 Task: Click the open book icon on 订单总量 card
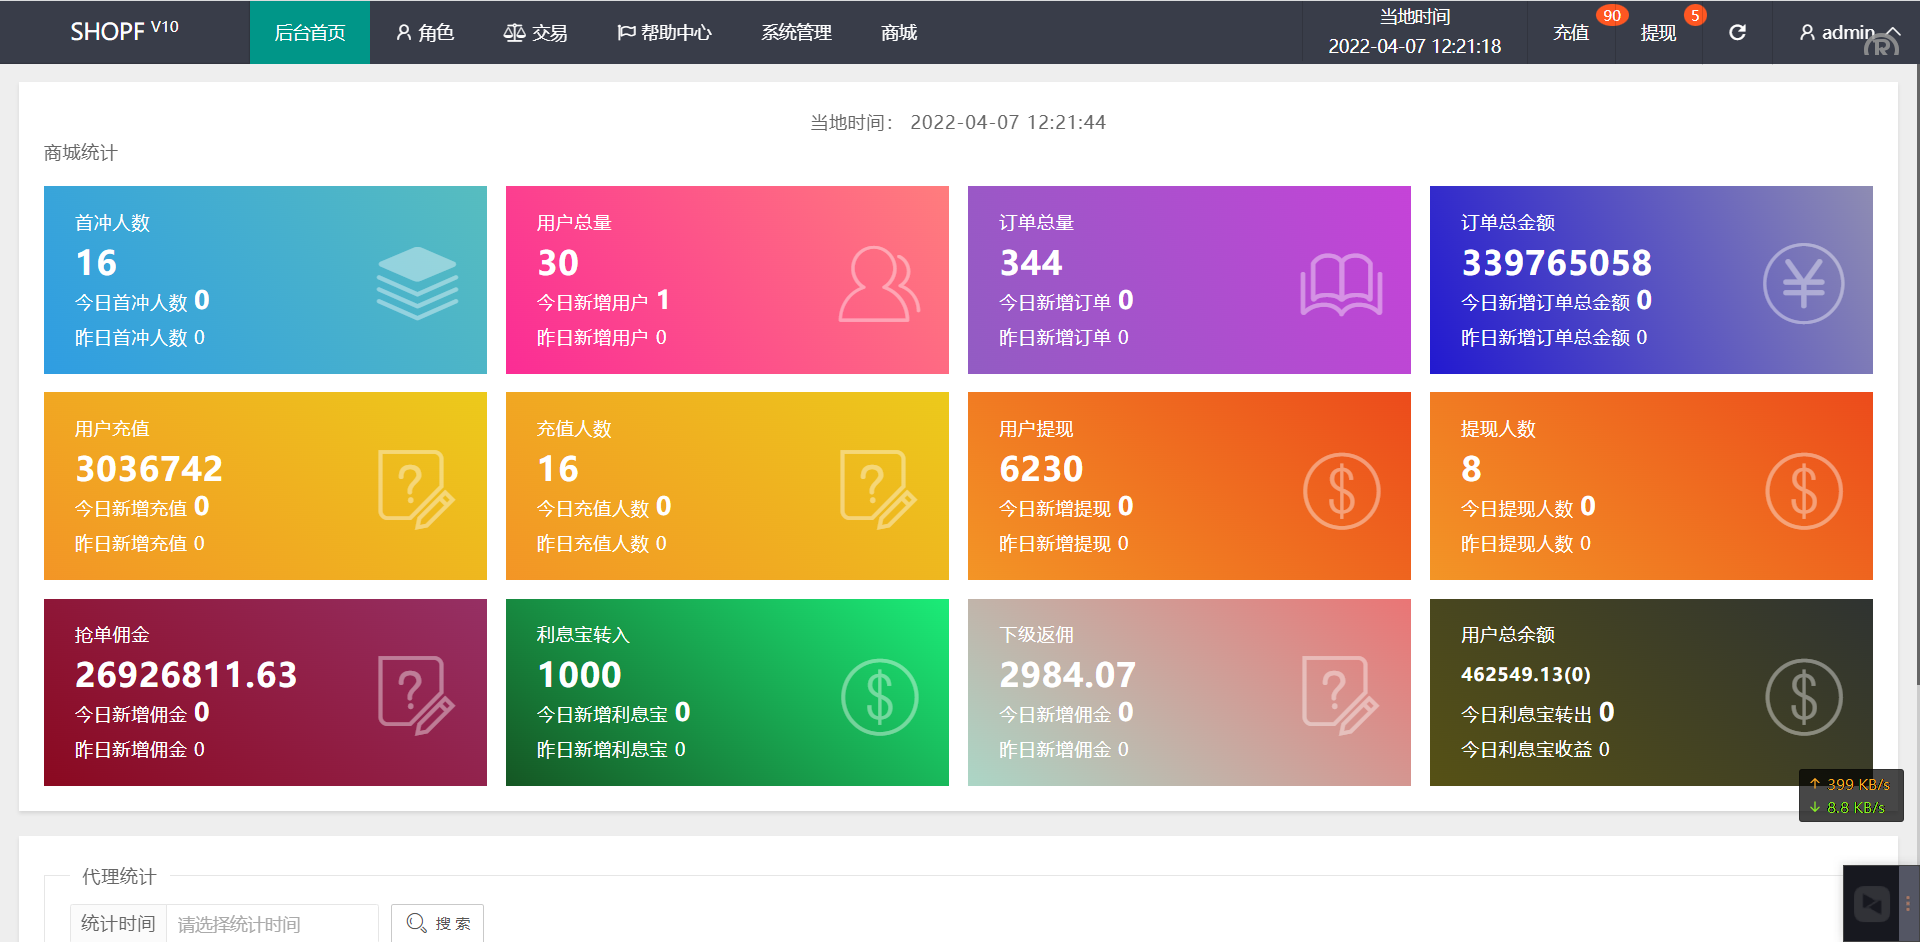(x=1341, y=284)
